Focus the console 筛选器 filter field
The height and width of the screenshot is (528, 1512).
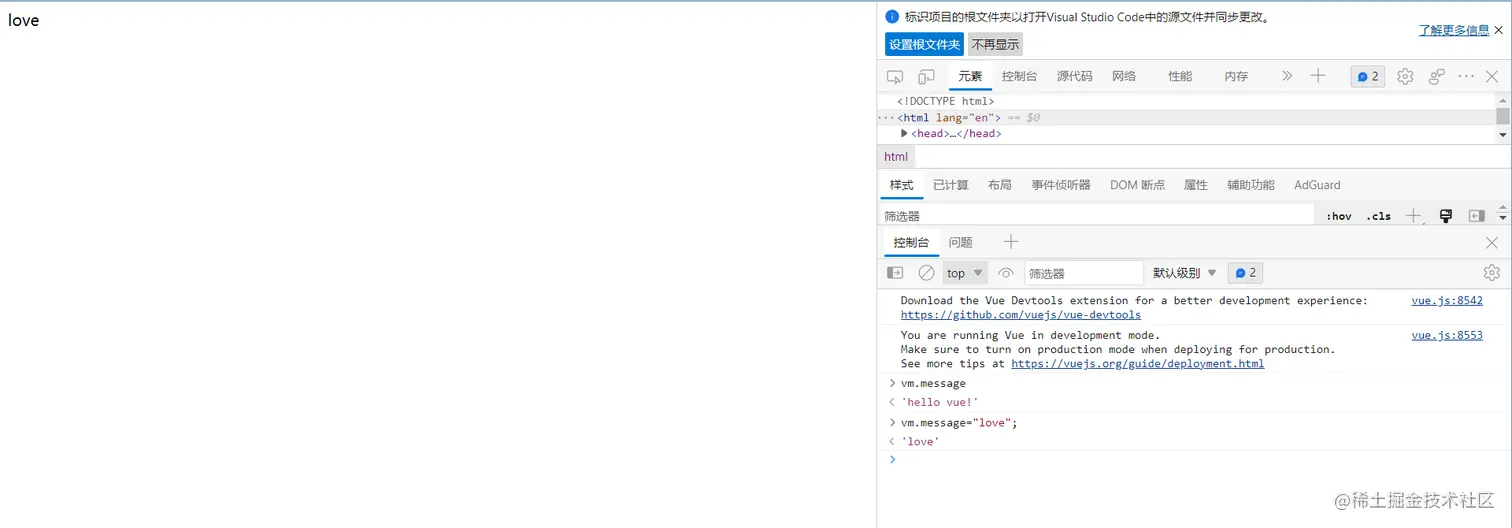tap(1084, 273)
